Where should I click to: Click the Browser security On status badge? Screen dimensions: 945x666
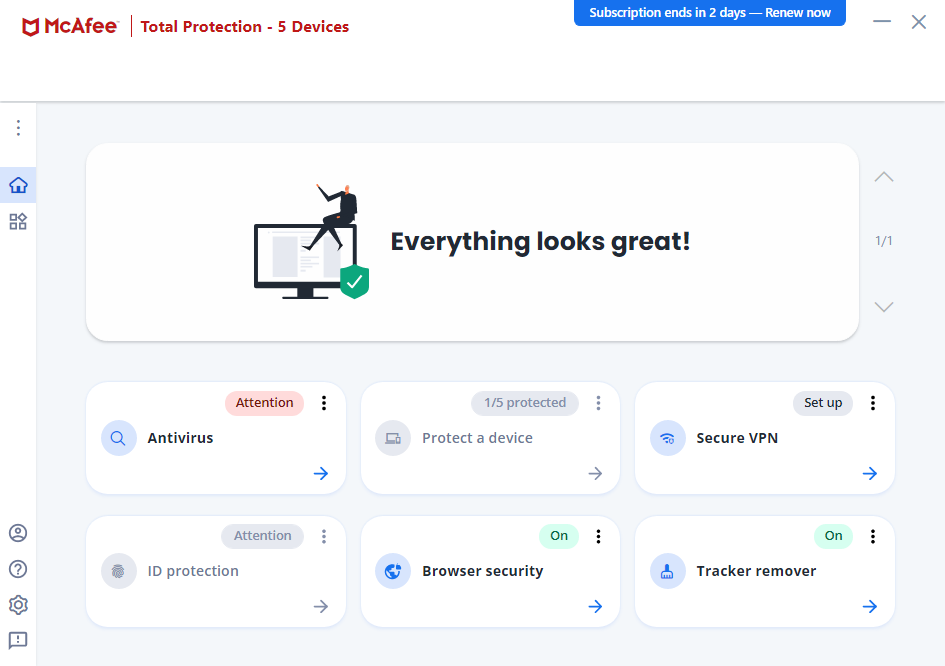click(x=559, y=536)
